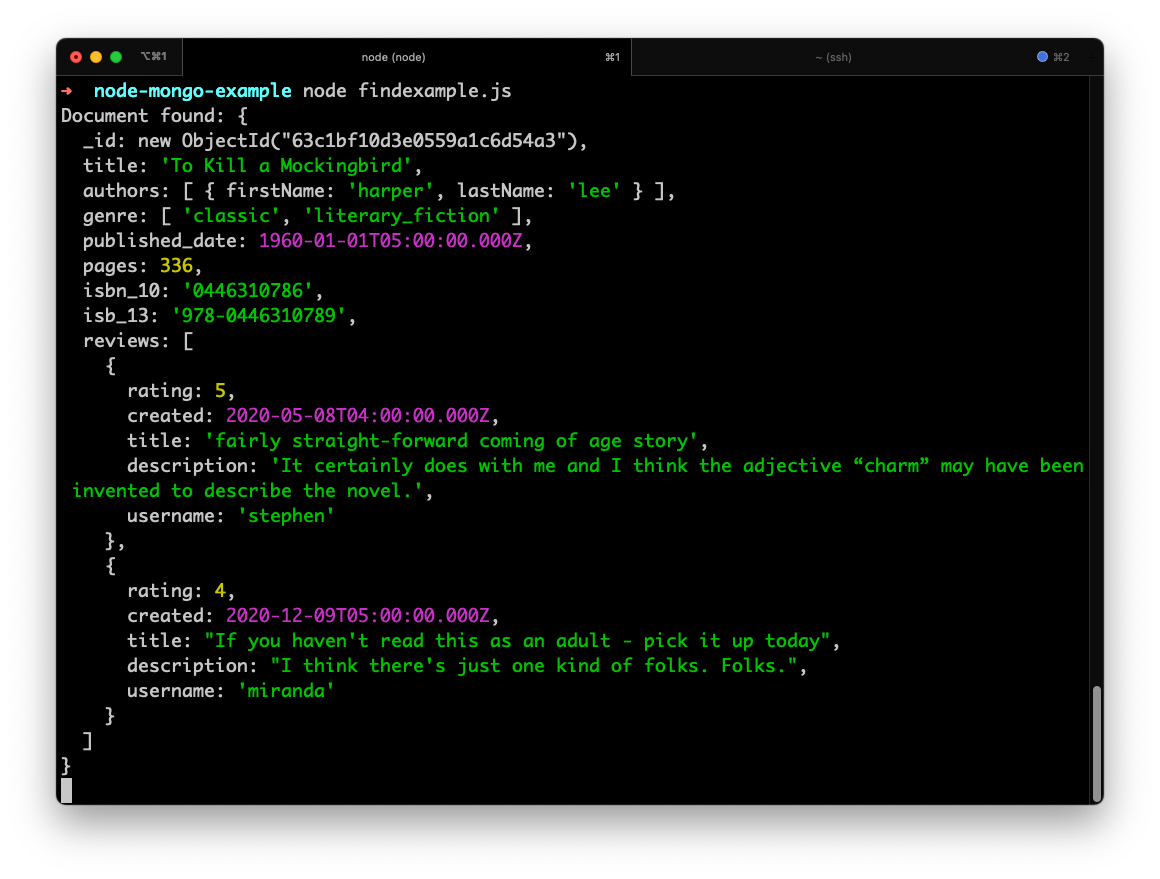Select the isb_13 value '978-0446310789'
Viewport: 1160px width, 879px height.
[259, 316]
